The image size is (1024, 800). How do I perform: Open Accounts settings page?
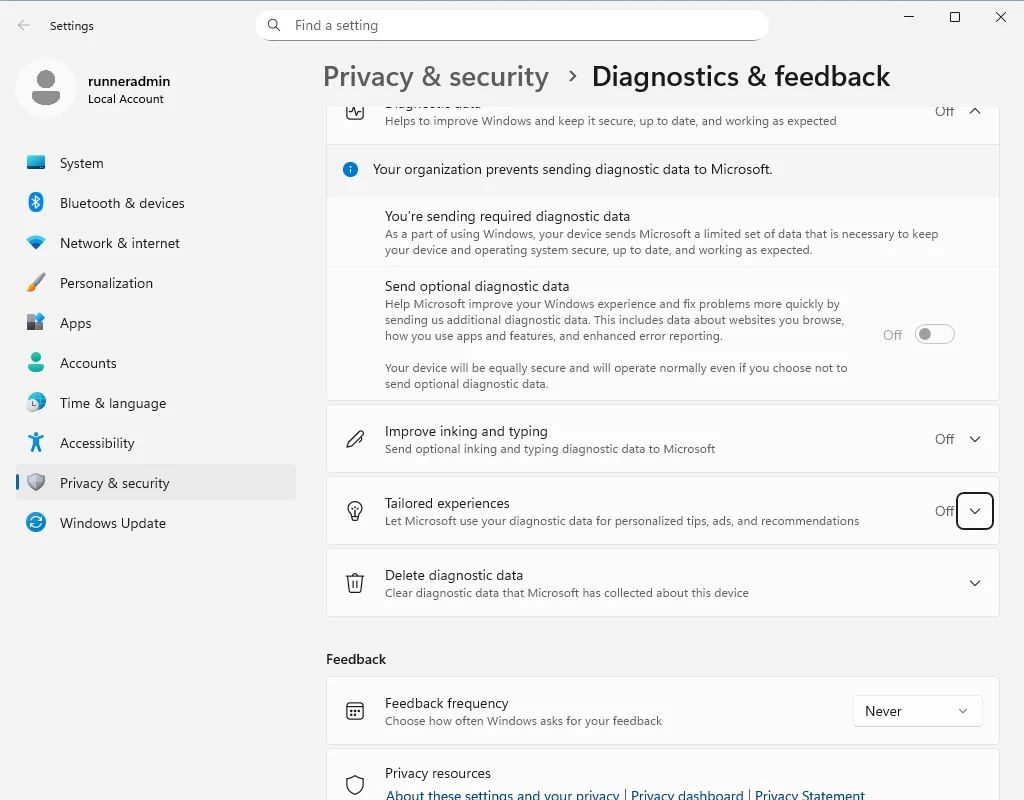156,362
